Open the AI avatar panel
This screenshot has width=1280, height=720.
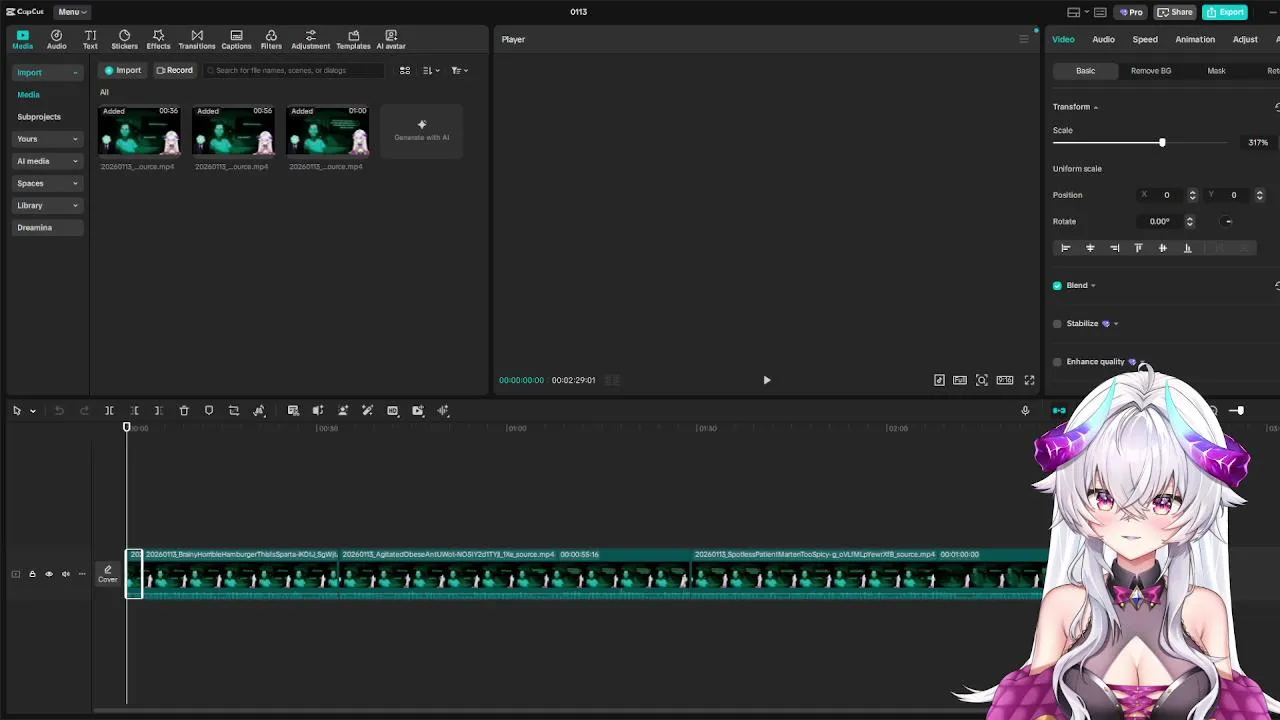click(x=391, y=39)
